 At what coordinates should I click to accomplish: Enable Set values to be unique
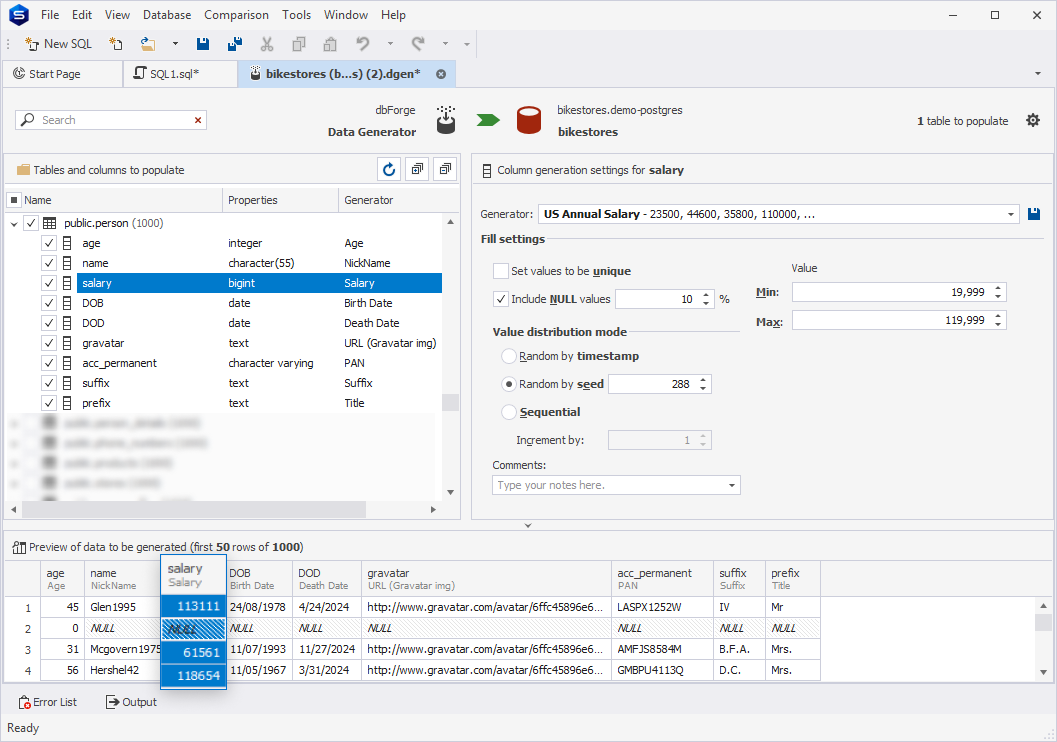pyautogui.click(x=501, y=271)
